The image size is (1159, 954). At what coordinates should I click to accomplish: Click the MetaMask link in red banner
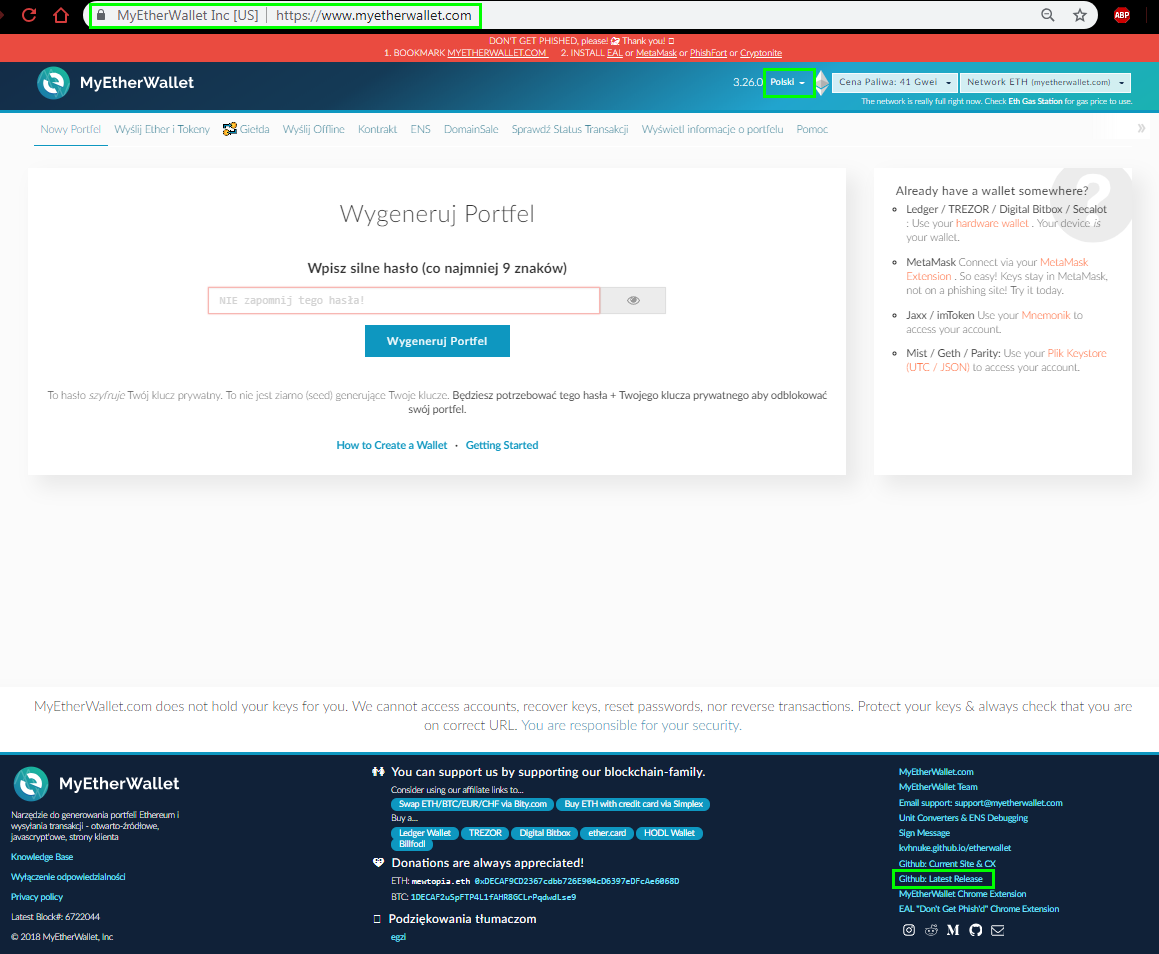tap(656, 53)
